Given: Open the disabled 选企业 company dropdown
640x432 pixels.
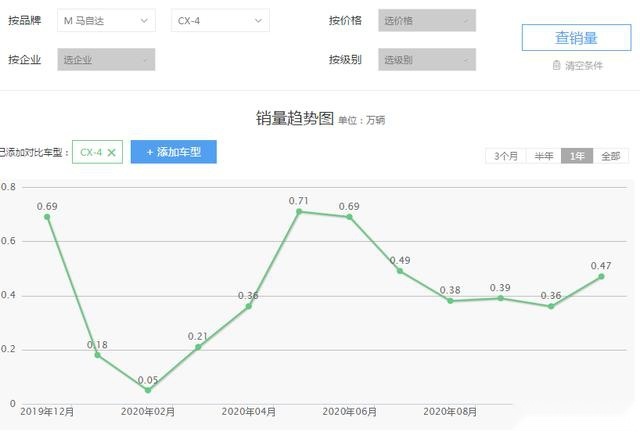Looking at the screenshot, I should [x=106, y=60].
